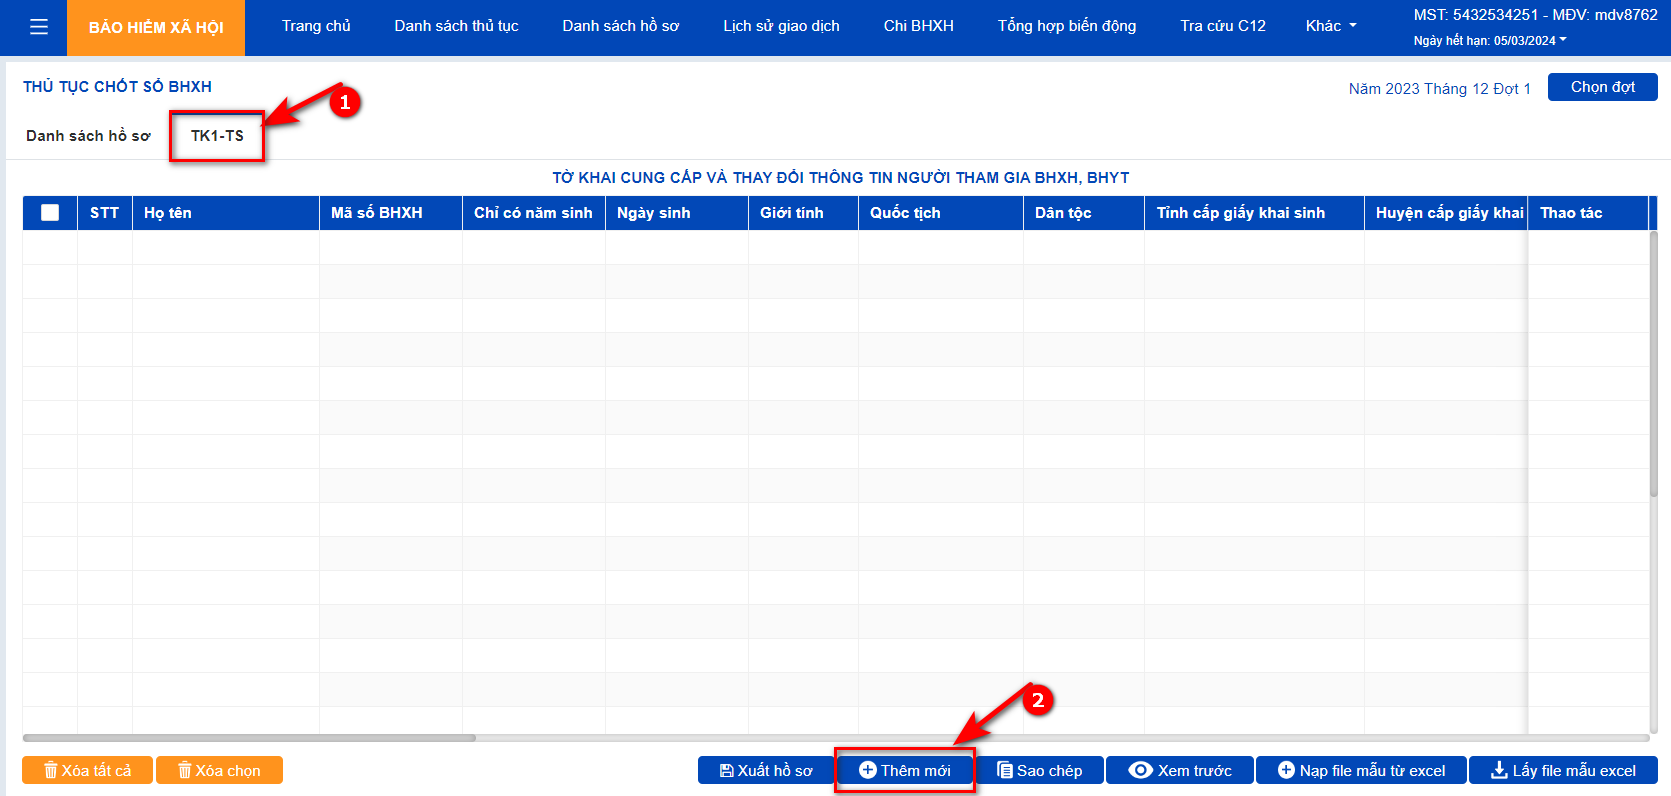Click download icon on Lấy file mẫu excel
The height and width of the screenshot is (796, 1671).
[1499, 770]
